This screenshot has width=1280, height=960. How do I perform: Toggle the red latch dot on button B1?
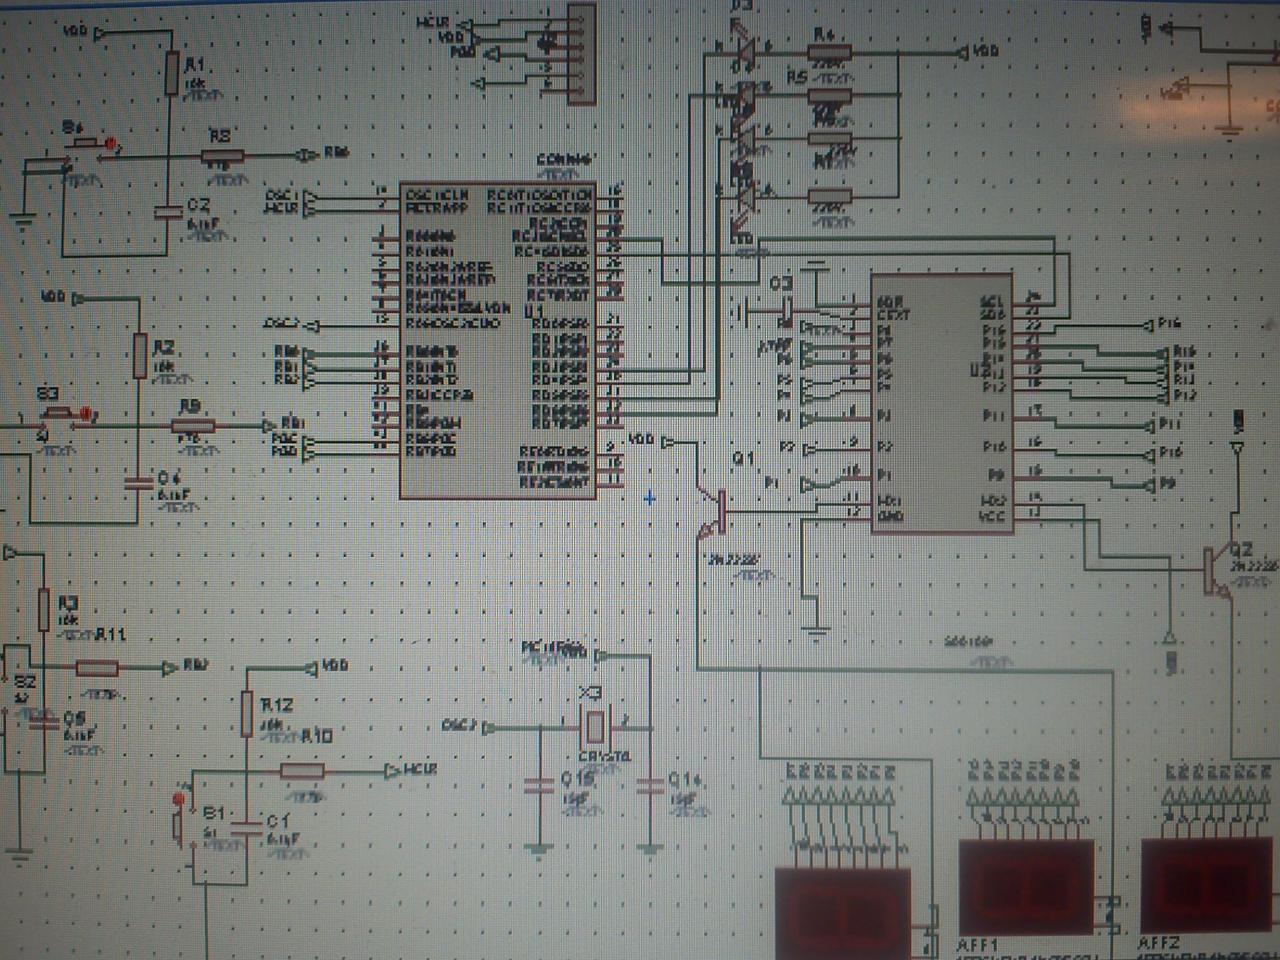179,799
